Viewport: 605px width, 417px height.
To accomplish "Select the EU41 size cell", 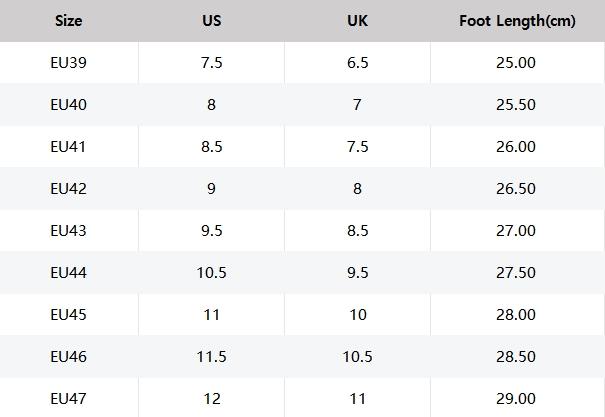I will [x=68, y=146].
